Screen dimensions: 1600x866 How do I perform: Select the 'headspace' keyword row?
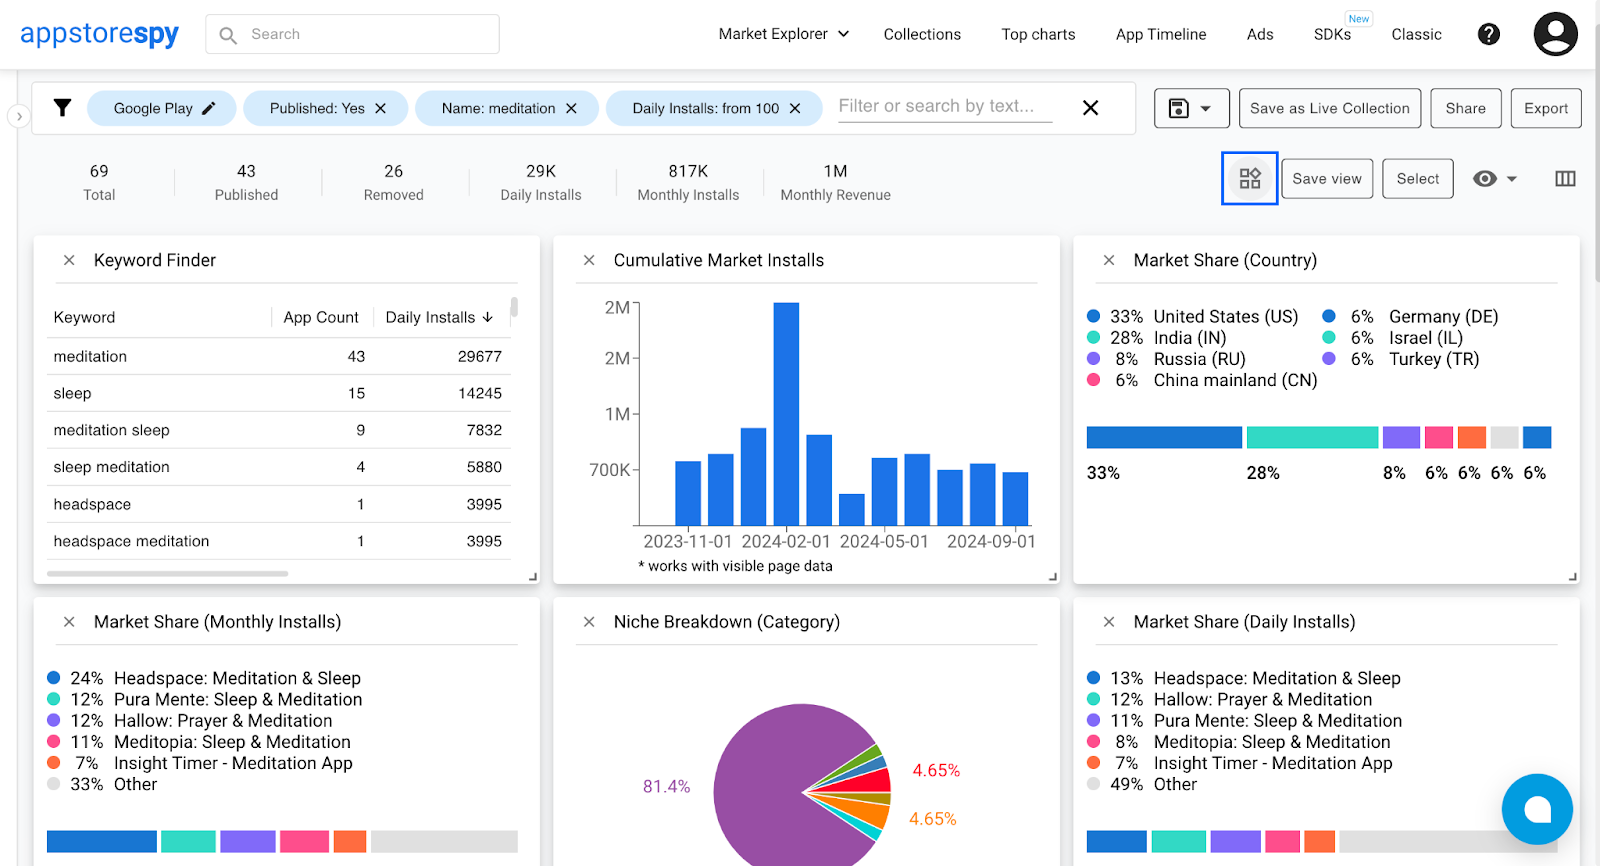[x=278, y=504]
